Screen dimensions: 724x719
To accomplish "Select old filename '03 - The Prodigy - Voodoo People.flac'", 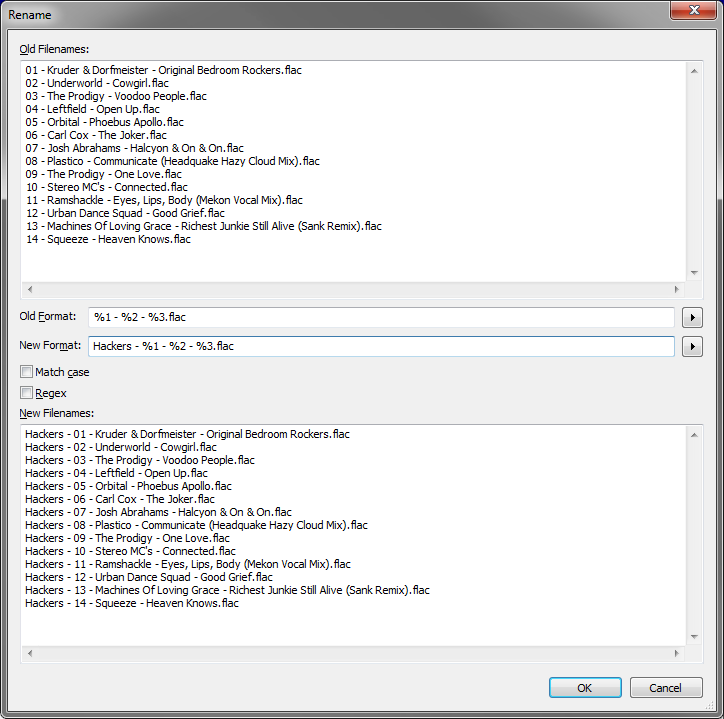I will point(116,96).
